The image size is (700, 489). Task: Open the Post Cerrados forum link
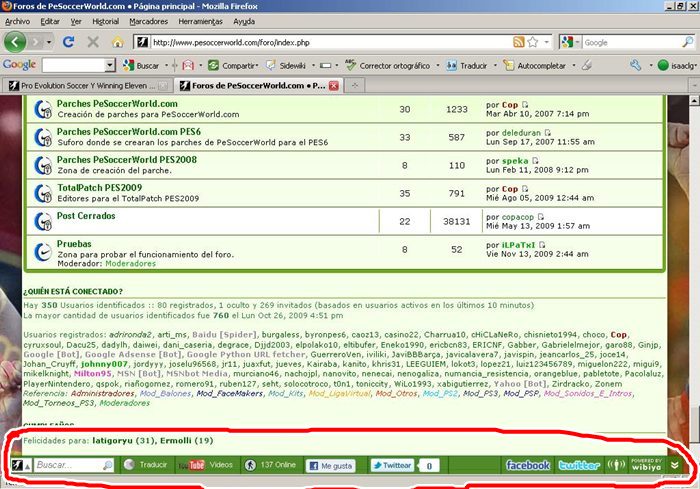(86, 216)
